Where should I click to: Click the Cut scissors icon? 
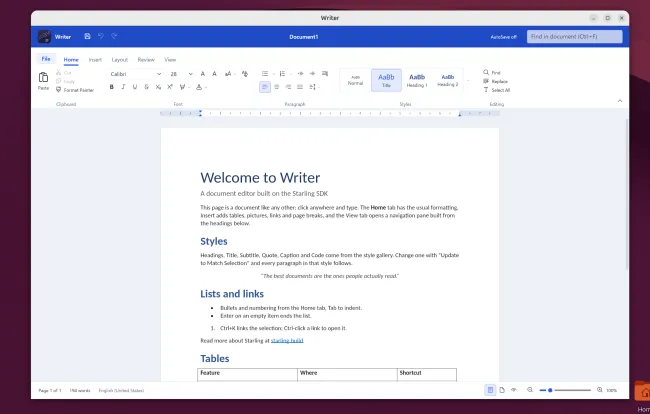point(58,73)
